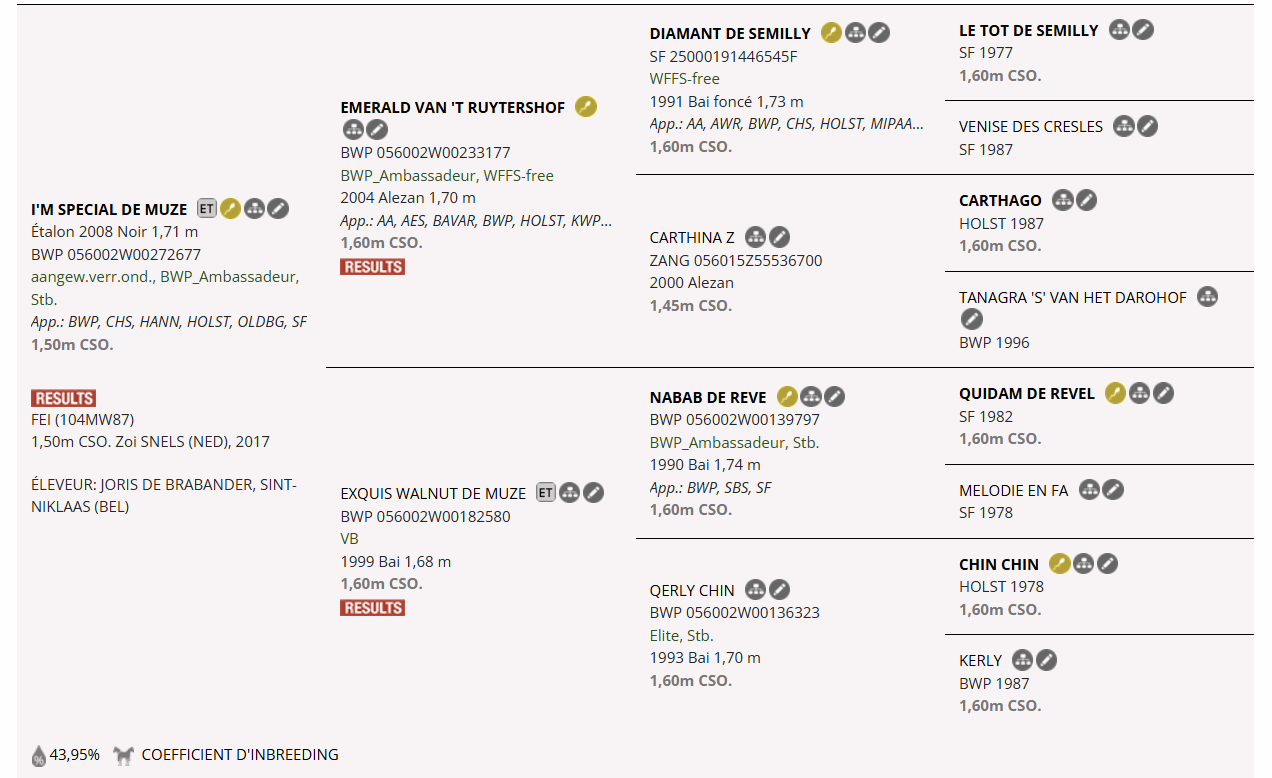1272x778 pixels.
Task: Click the Coefficient d'Inbreeding label
Action: tap(240, 755)
